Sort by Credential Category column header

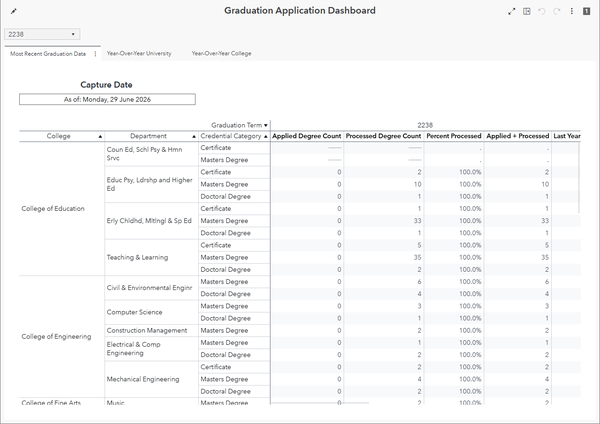pyautogui.click(x=234, y=136)
